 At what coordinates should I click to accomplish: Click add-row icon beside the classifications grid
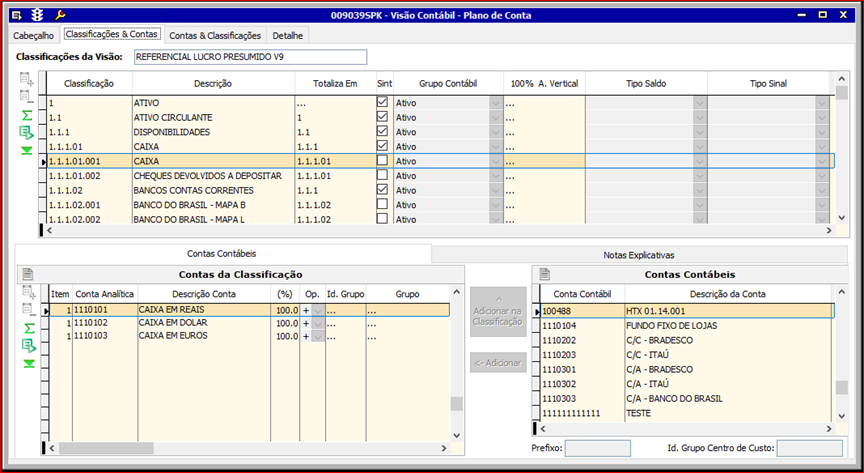point(27,81)
